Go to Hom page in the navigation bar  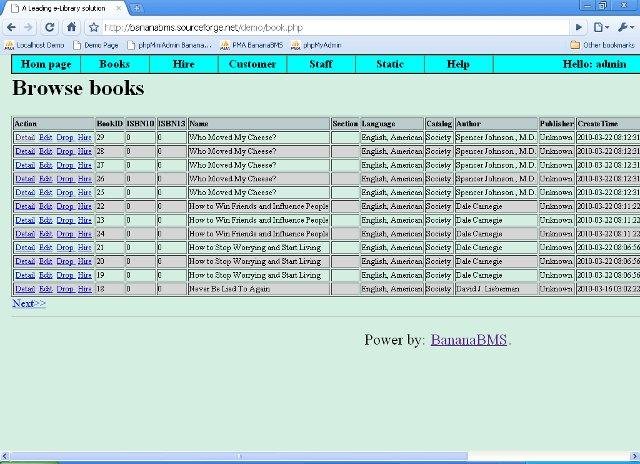pos(46,64)
